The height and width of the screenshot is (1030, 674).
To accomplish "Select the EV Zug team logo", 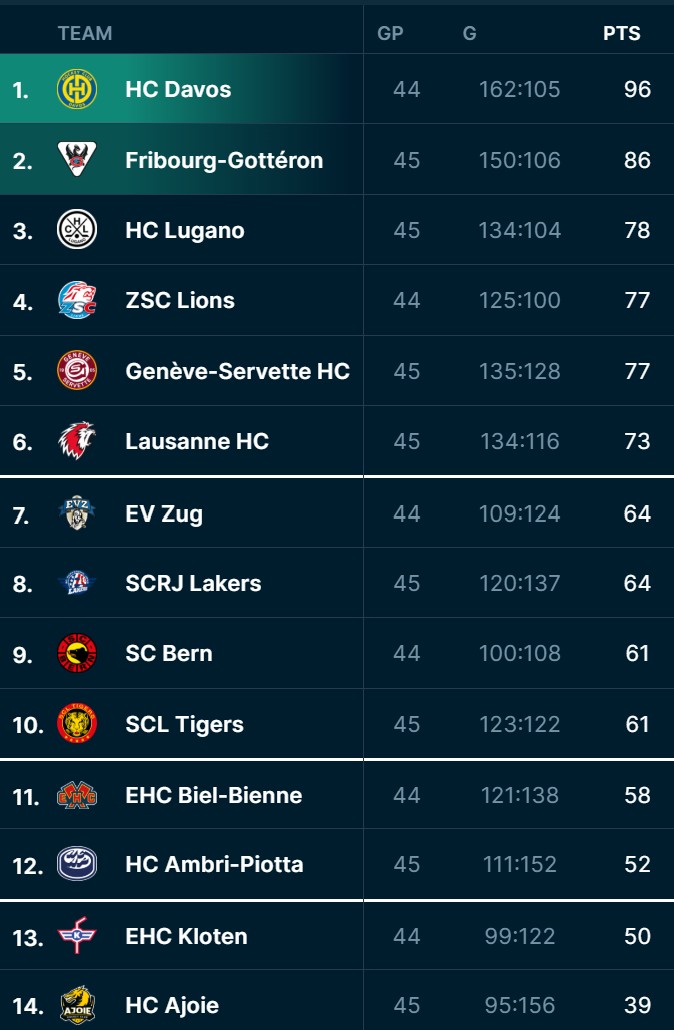I will [x=77, y=514].
